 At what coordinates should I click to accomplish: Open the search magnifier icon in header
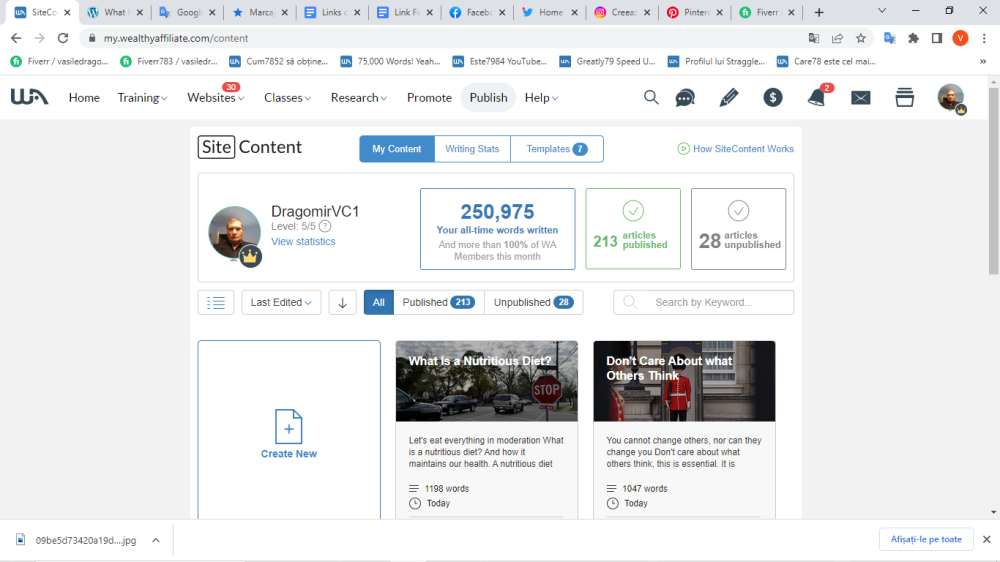[651, 97]
